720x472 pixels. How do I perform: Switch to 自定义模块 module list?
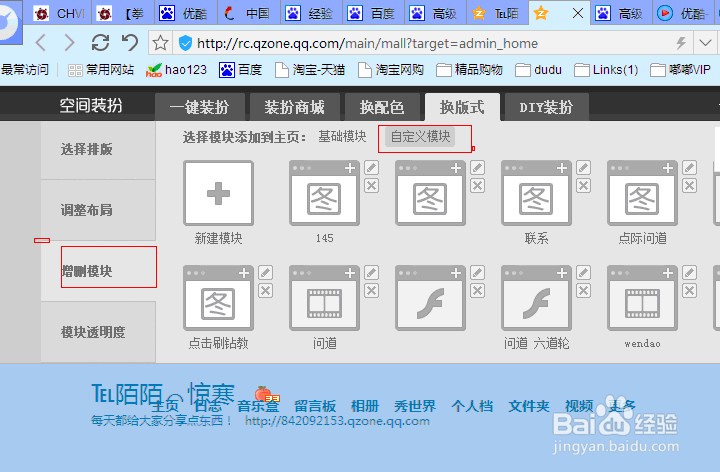pos(420,136)
